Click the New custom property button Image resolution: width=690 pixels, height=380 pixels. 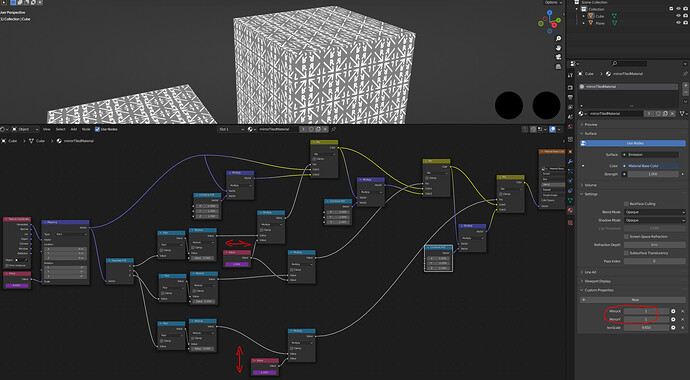[x=633, y=300]
